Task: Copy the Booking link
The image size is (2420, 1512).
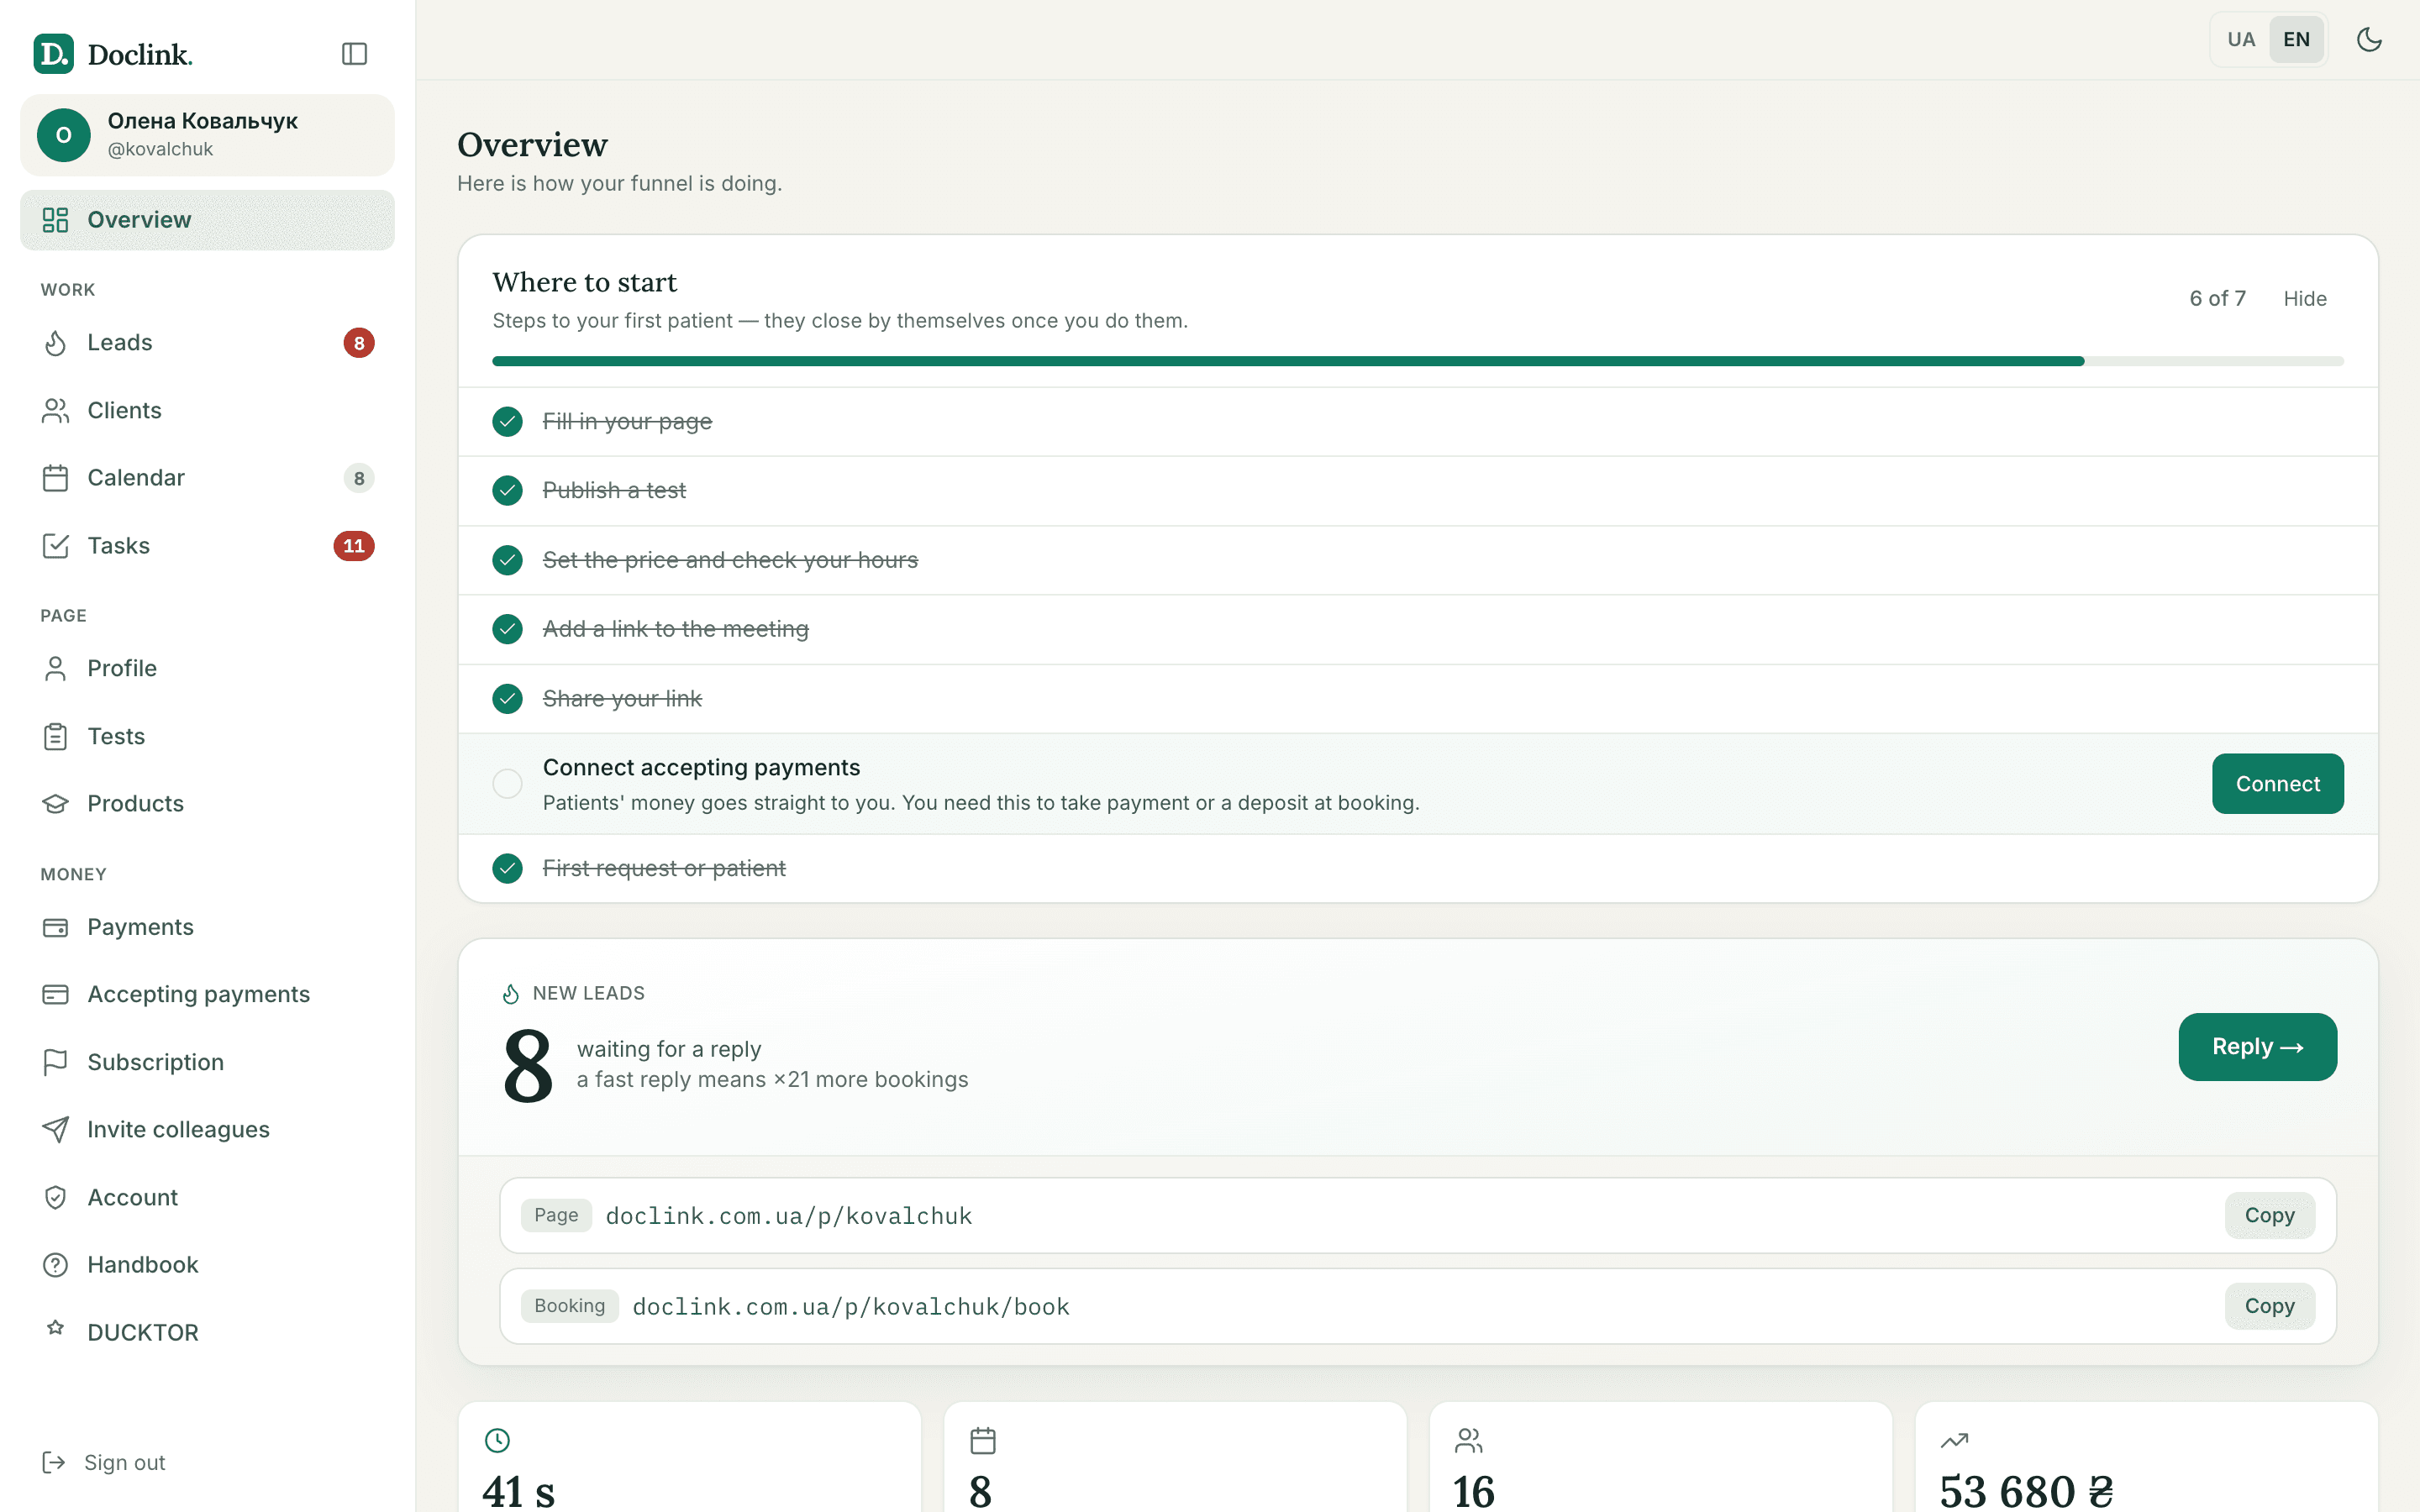Action: click(2269, 1306)
